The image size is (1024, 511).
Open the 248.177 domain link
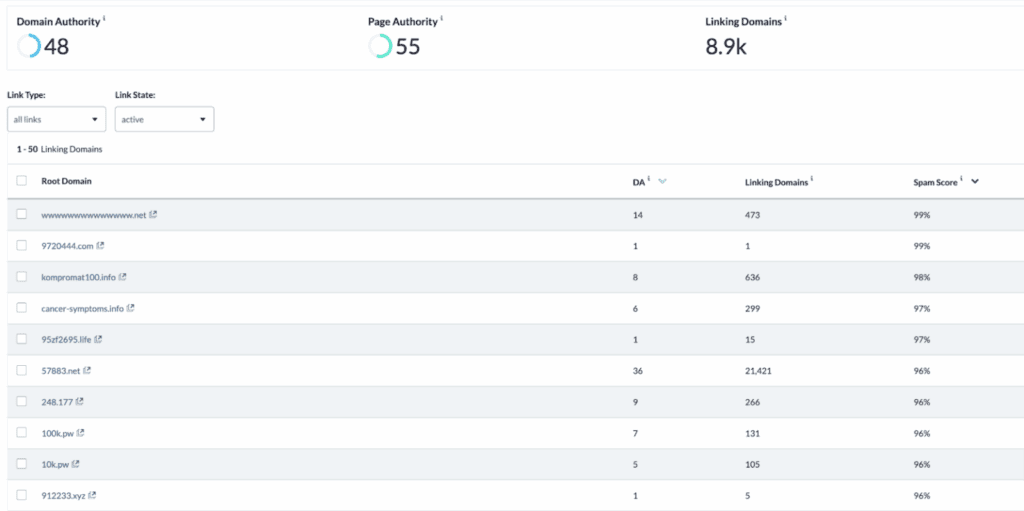tap(57, 402)
